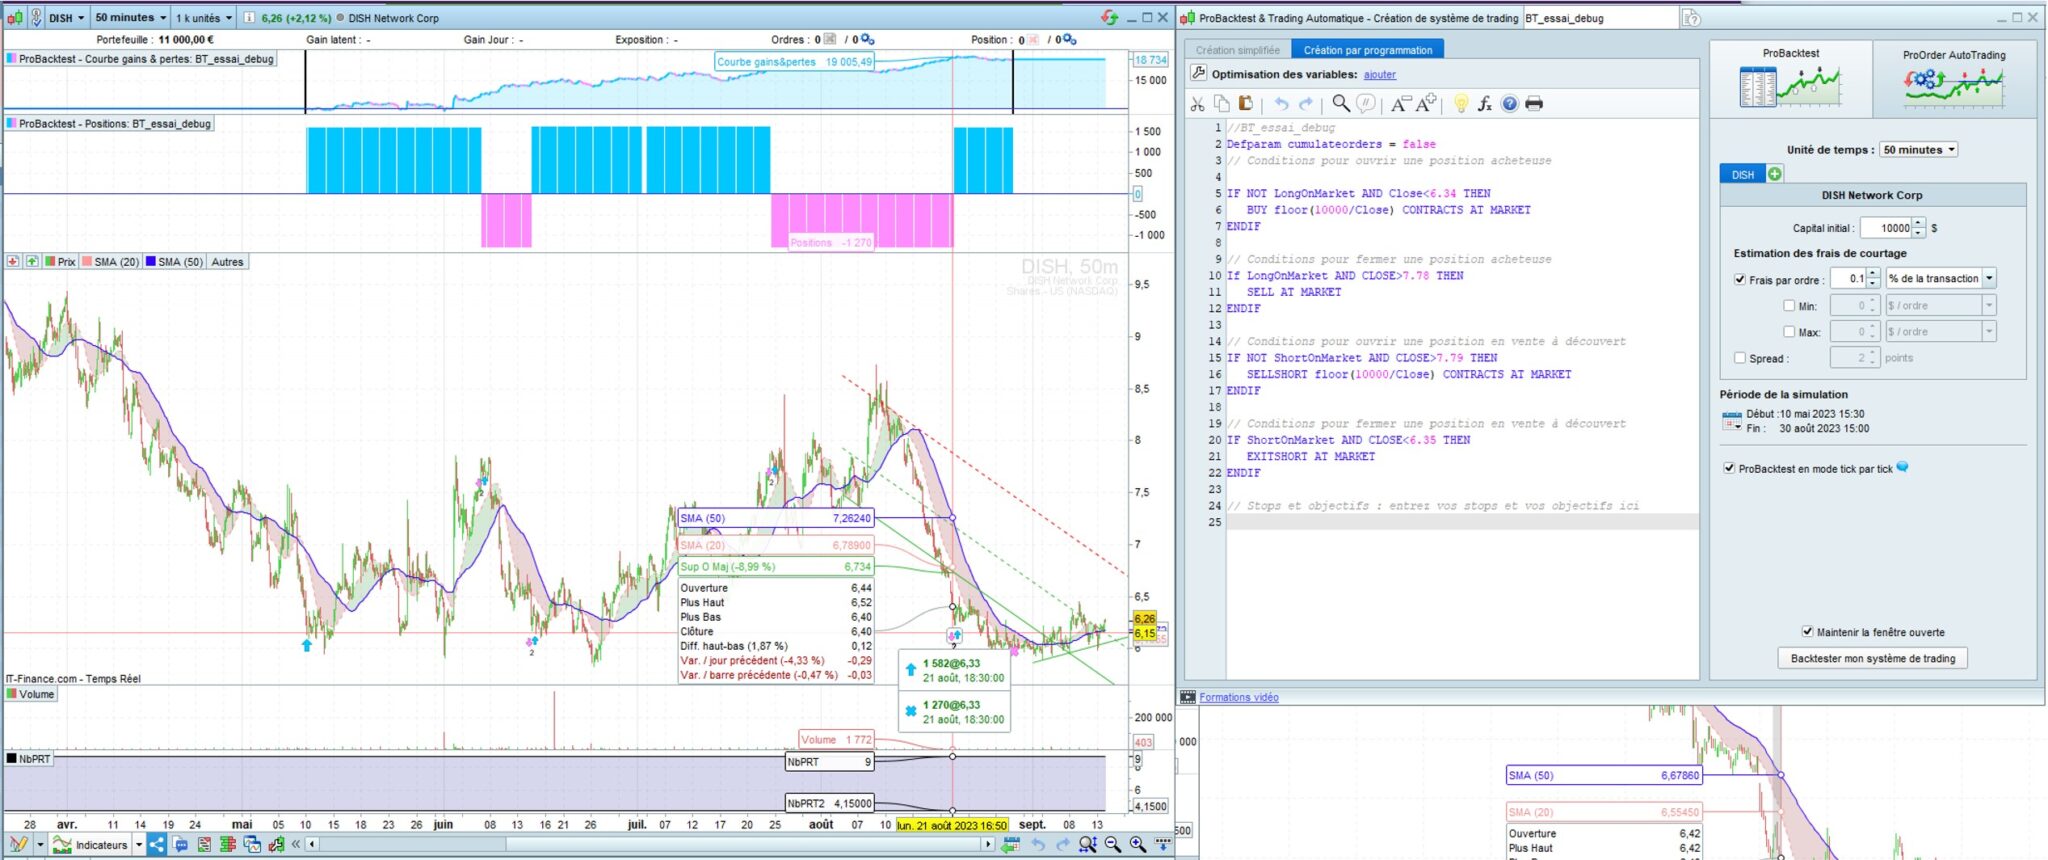Switch to Création simplifiée tab
2048x860 pixels.
[x=1237, y=50]
